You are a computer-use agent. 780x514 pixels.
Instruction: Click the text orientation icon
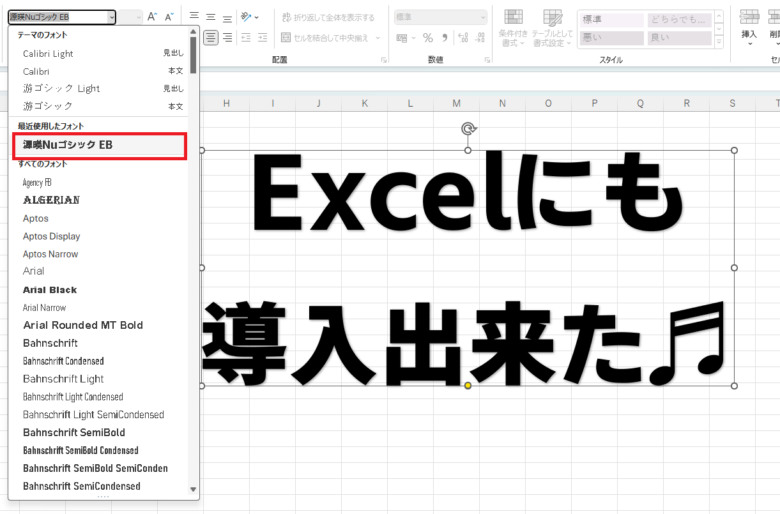pyautogui.click(x=247, y=17)
